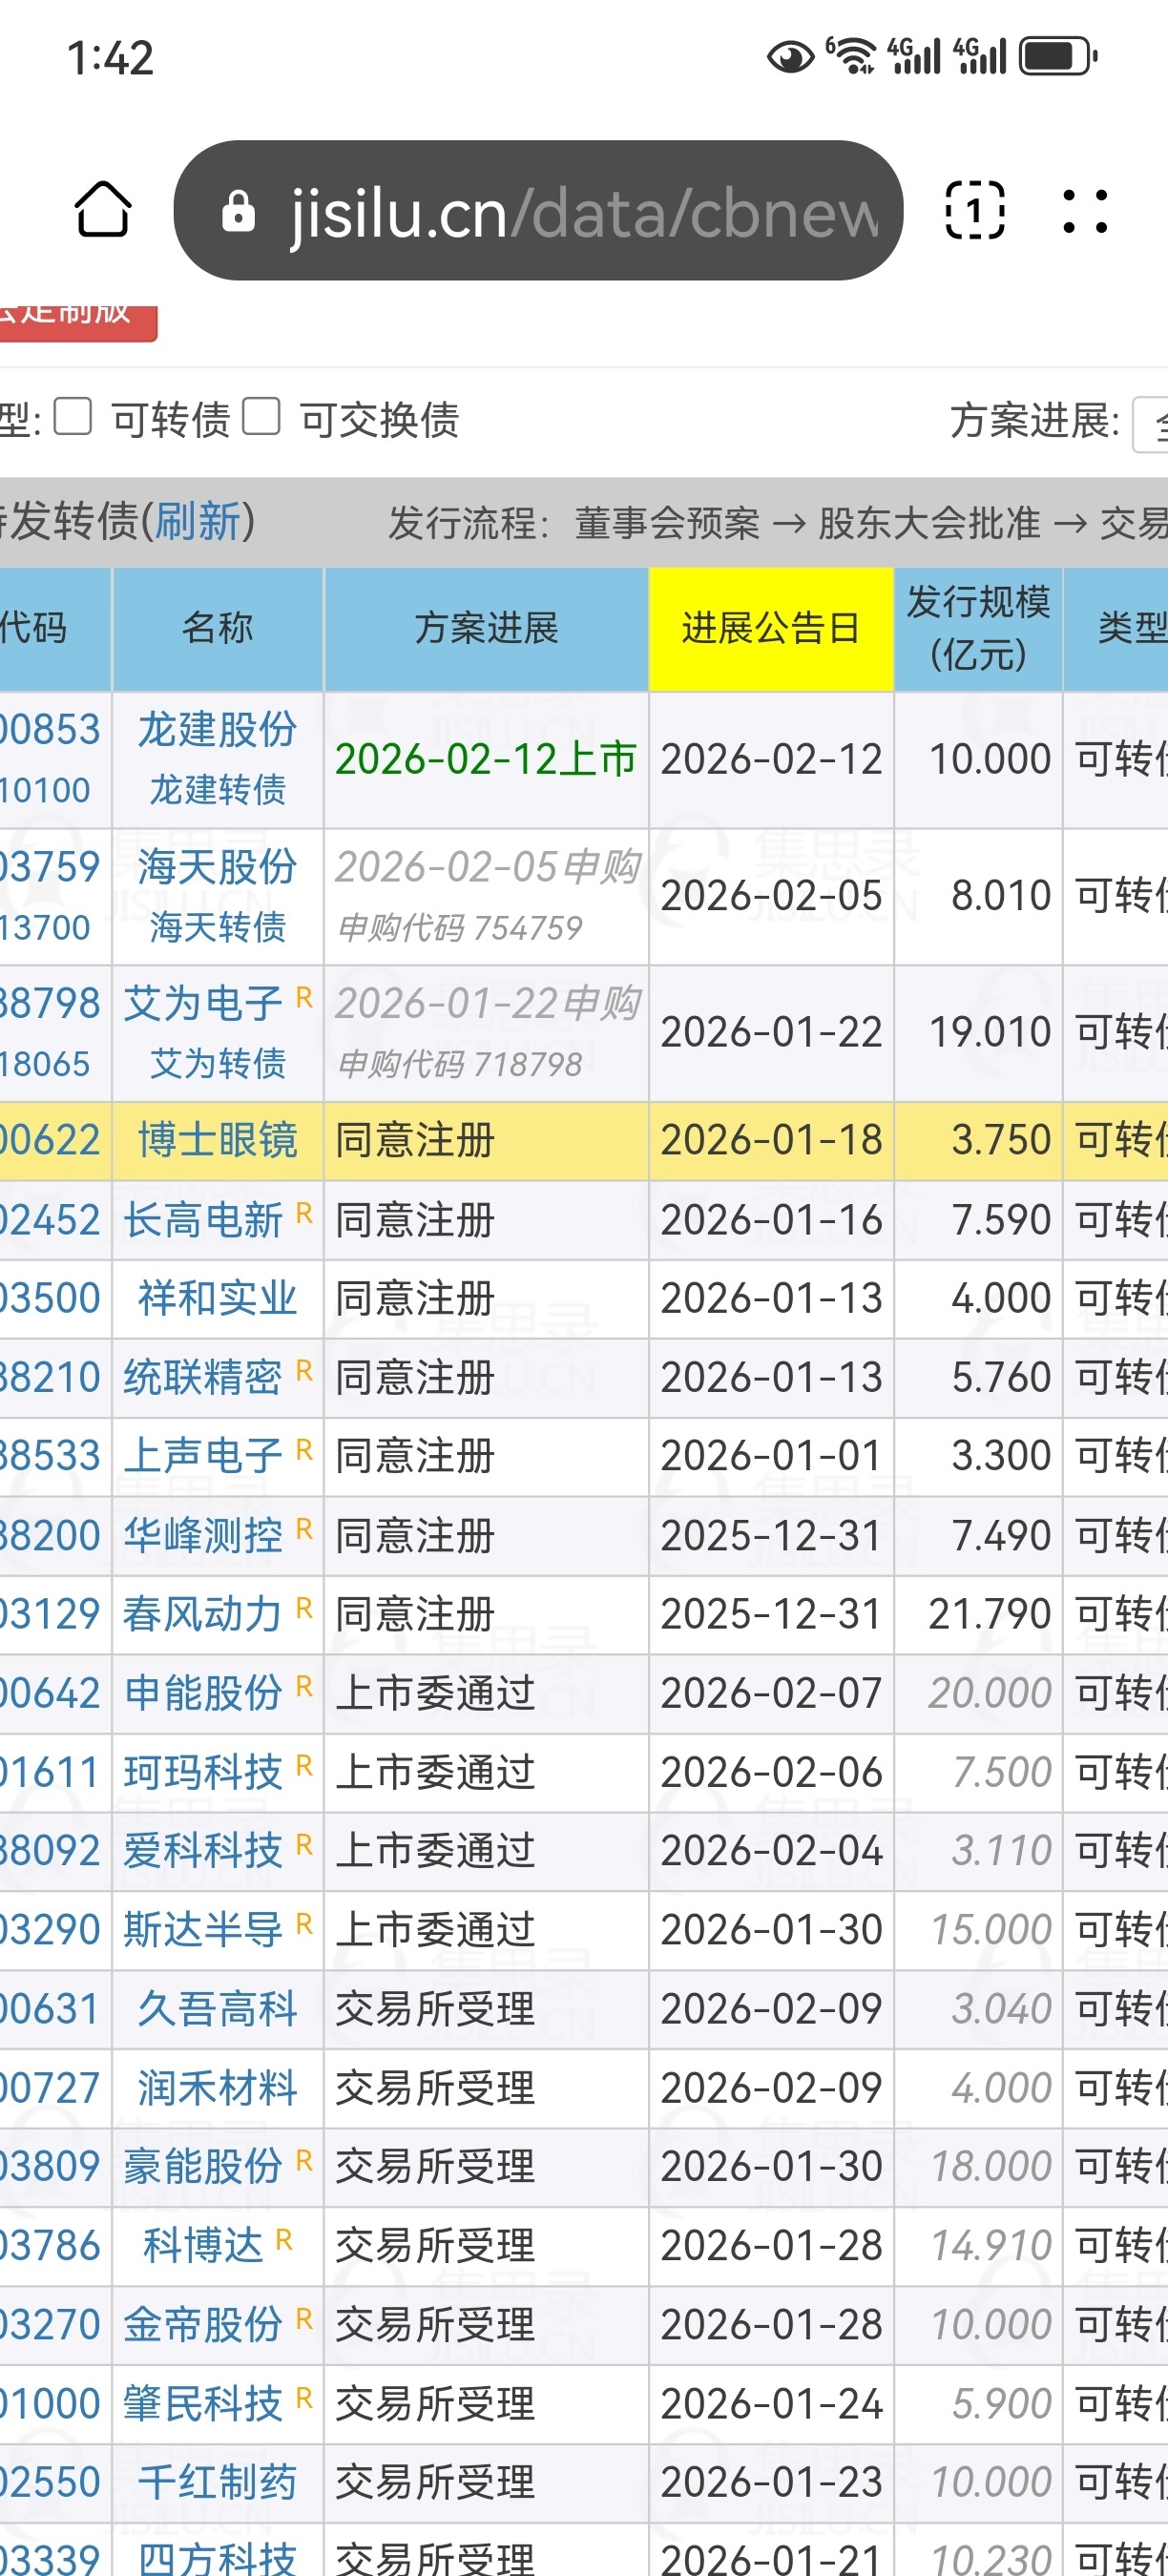The width and height of the screenshot is (1168, 2576).
Task: Sort by 名称 column header
Action: [x=217, y=629]
